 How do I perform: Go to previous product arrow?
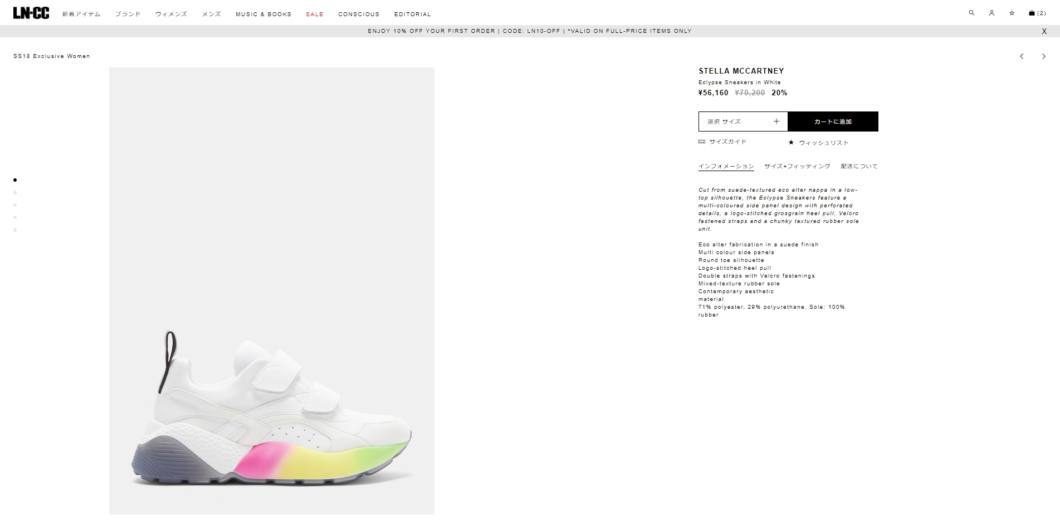tap(1021, 57)
